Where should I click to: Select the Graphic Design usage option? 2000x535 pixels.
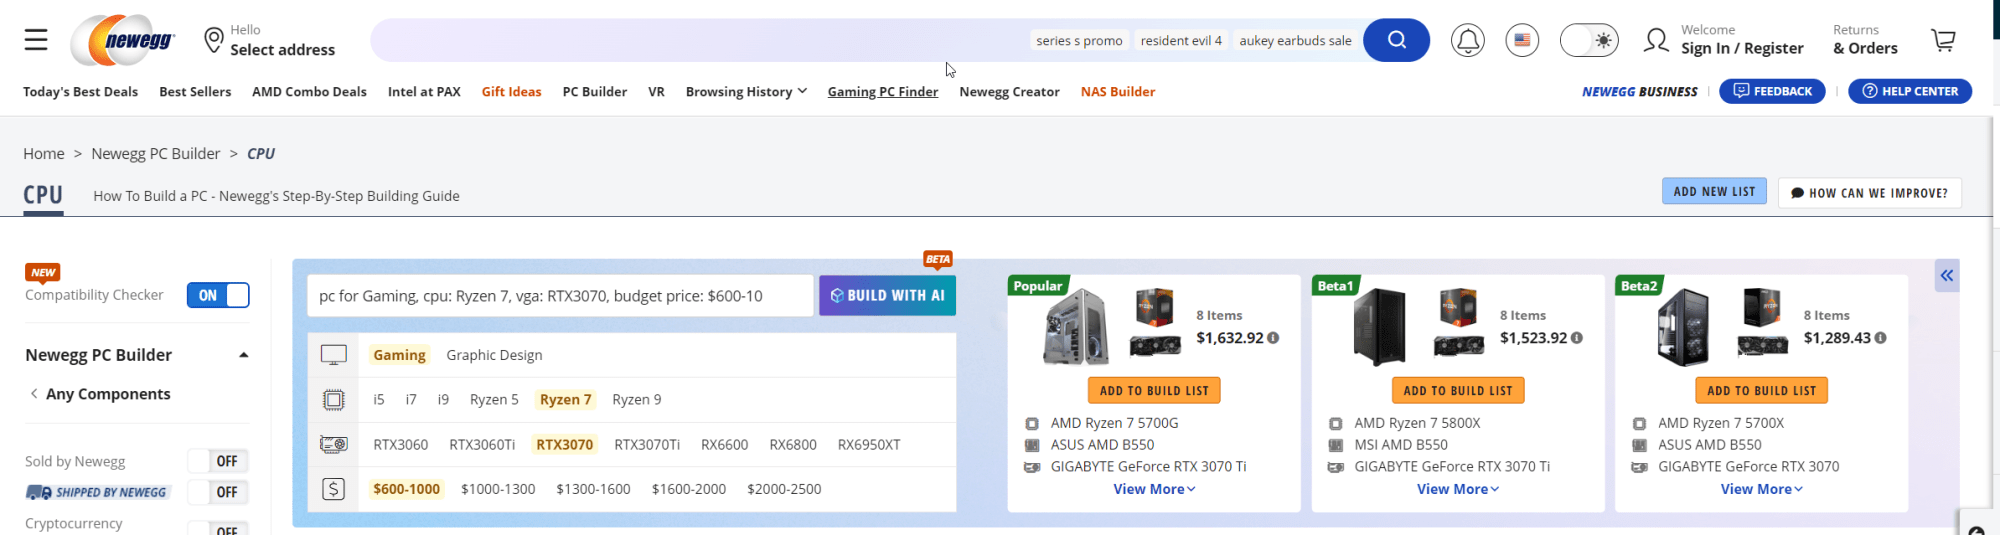[494, 355]
